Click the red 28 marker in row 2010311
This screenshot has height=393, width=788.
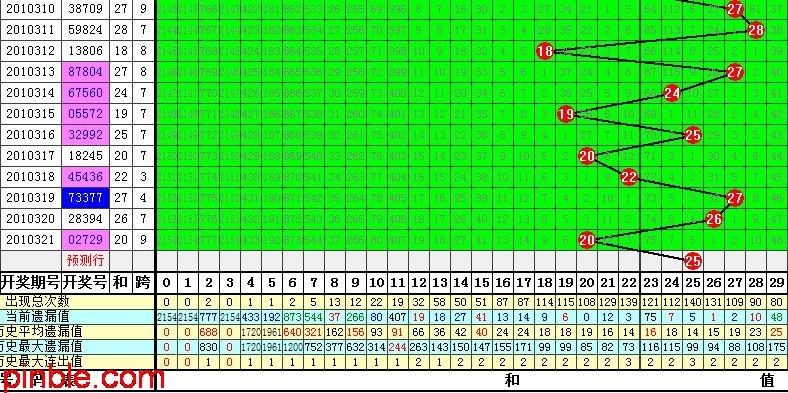[756, 30]
